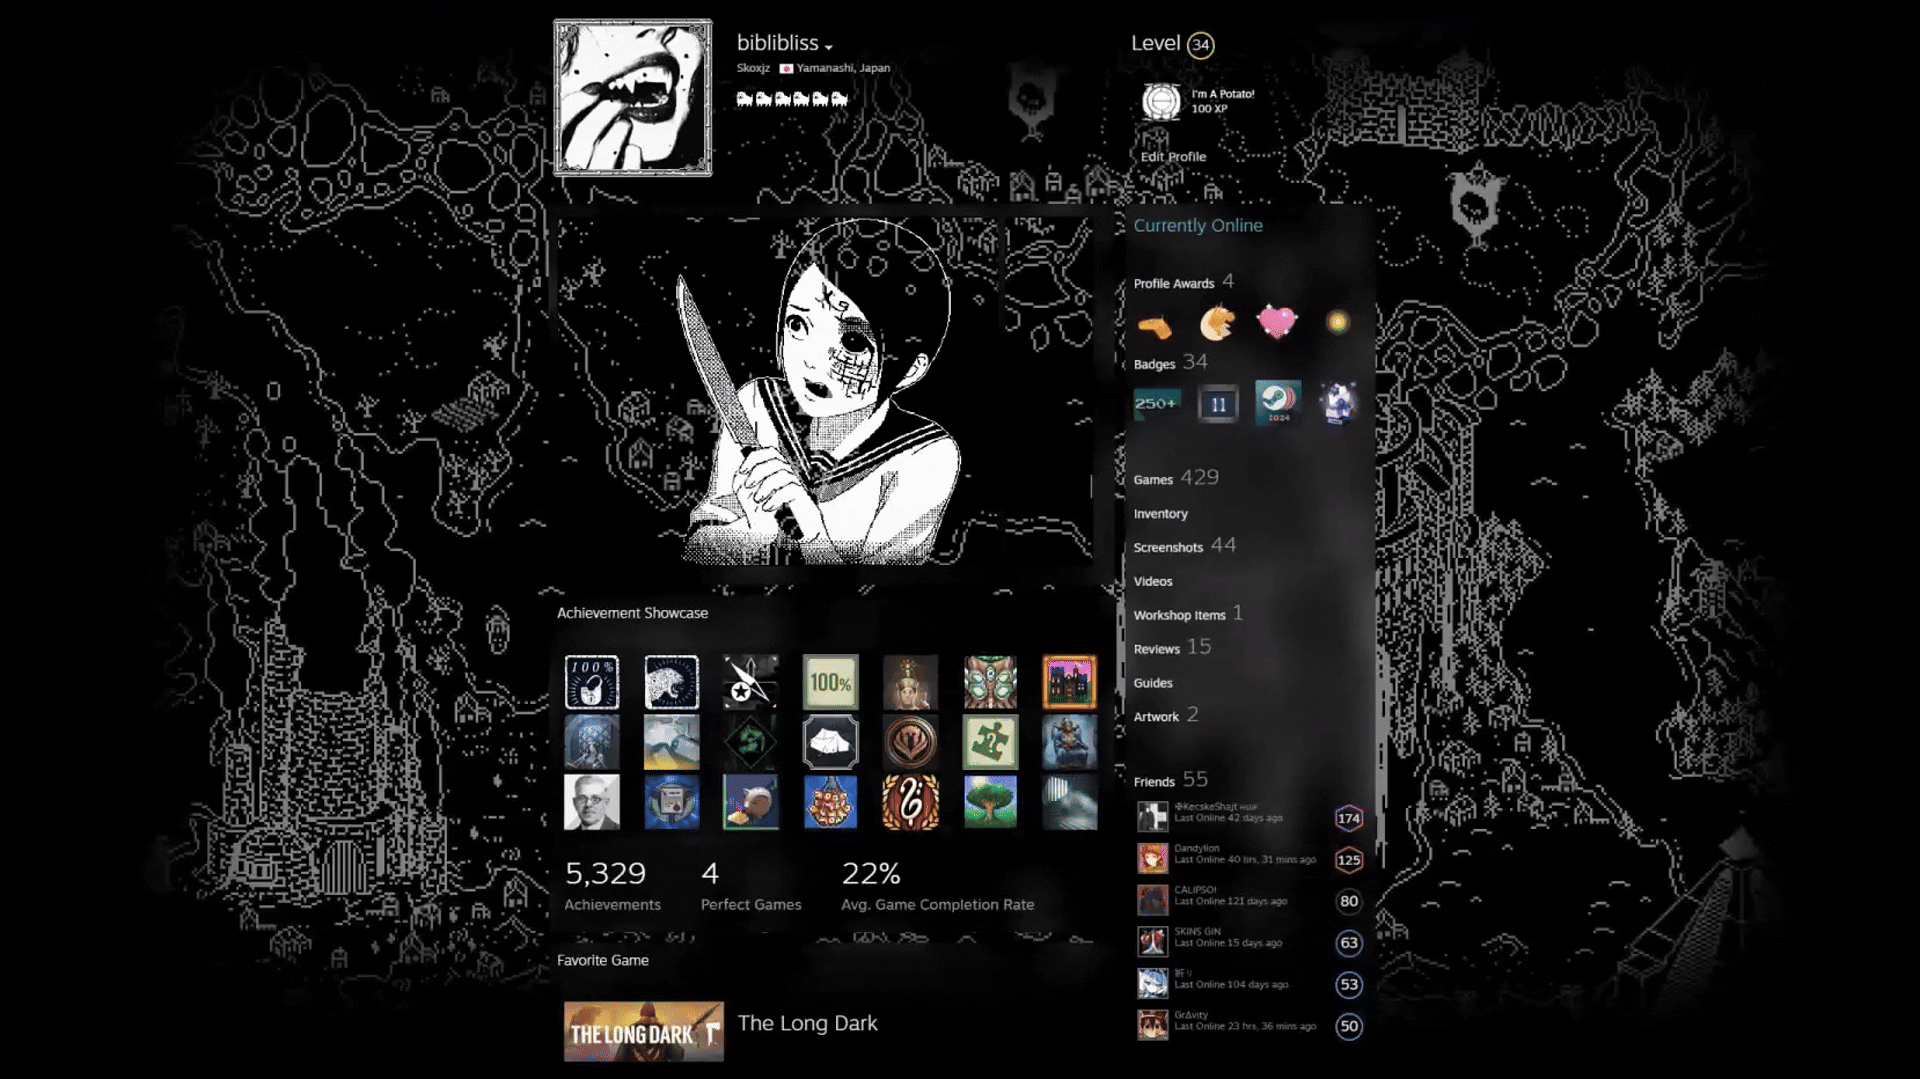1920x1079 pixels.
Task: Go to the Inventory link
Action: click(1160, 514)
